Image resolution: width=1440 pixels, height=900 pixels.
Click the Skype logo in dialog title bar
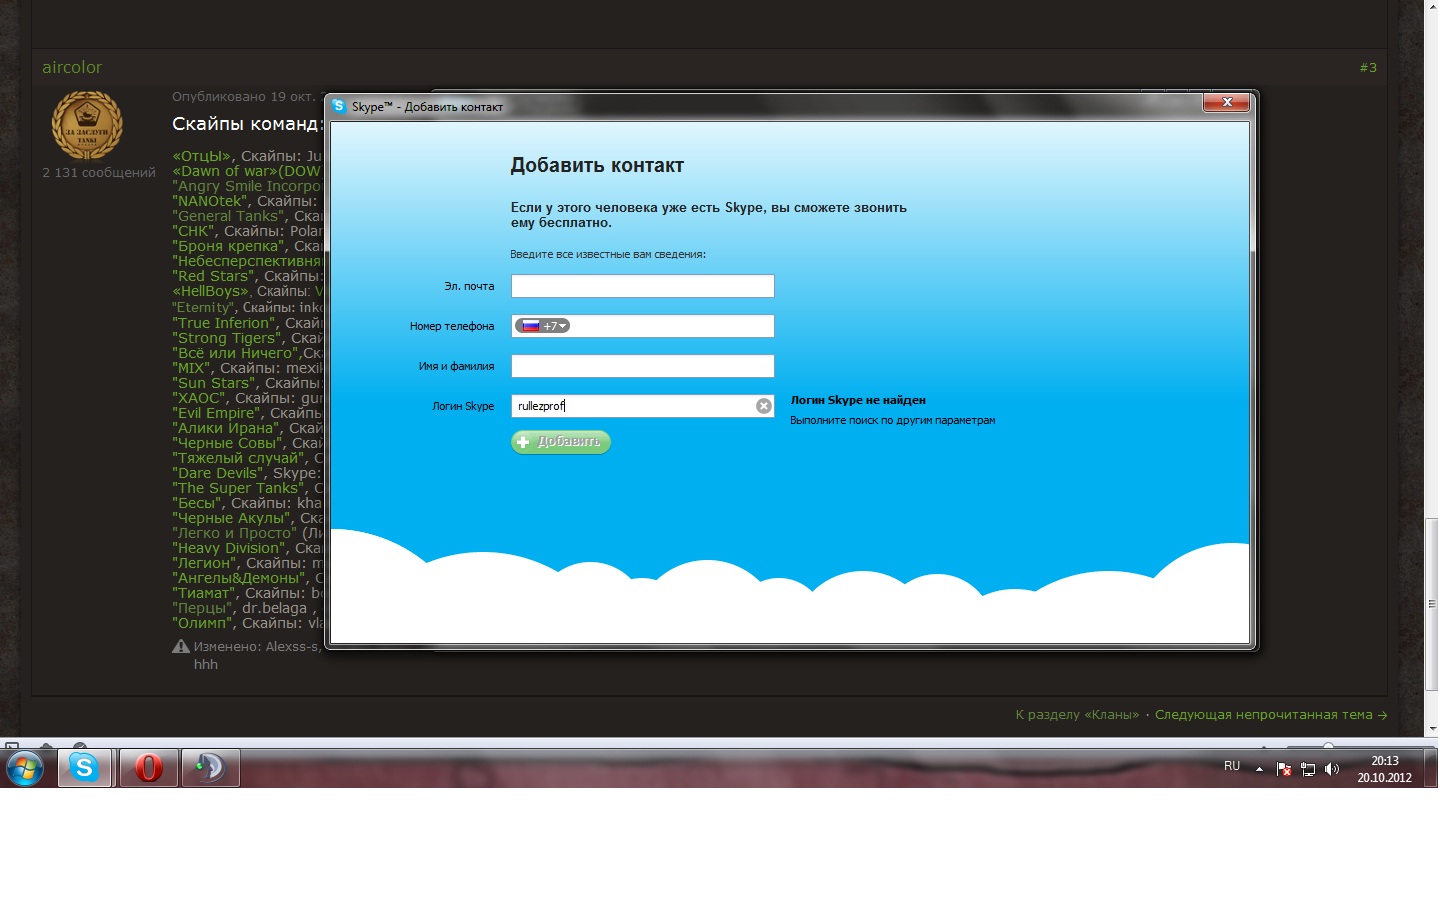click(339, 106)
